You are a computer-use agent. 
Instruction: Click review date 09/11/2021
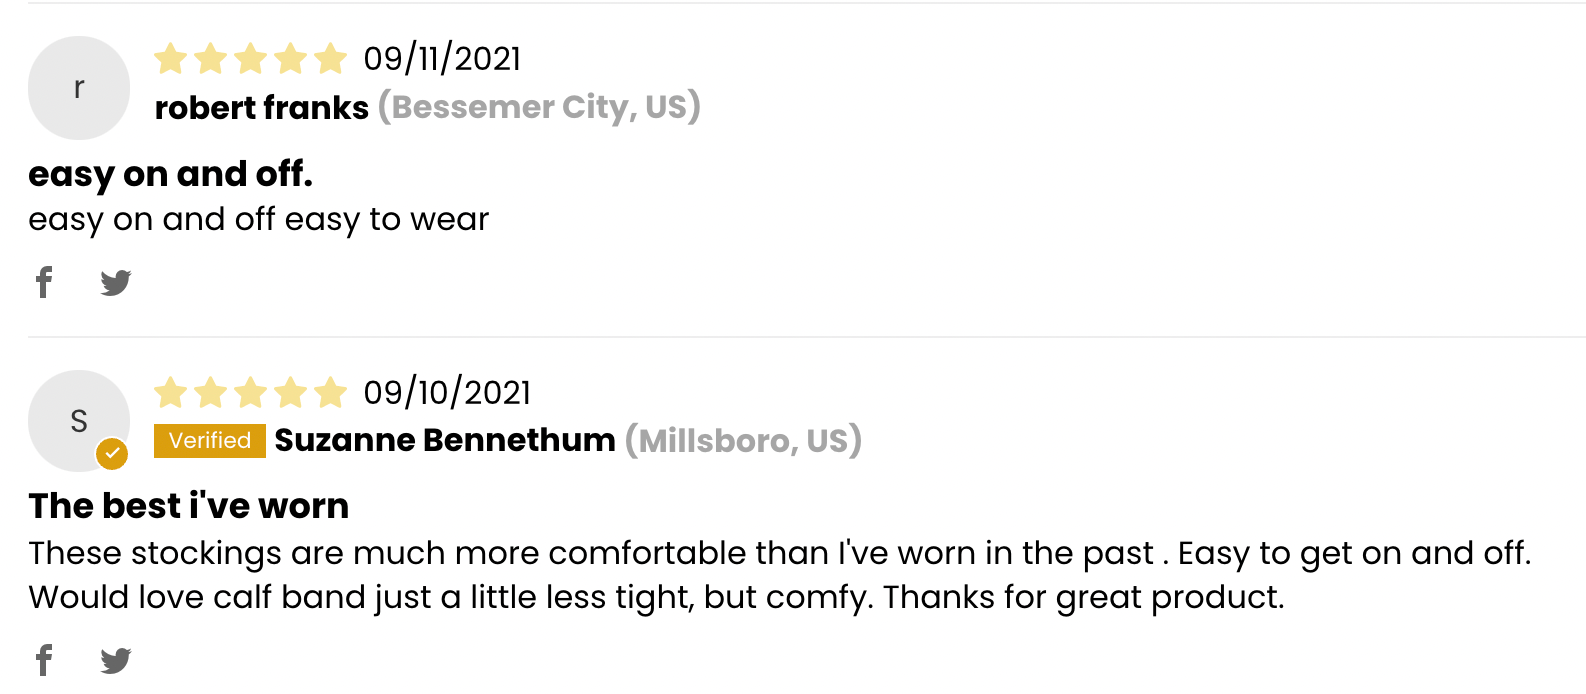click(442, 59)
